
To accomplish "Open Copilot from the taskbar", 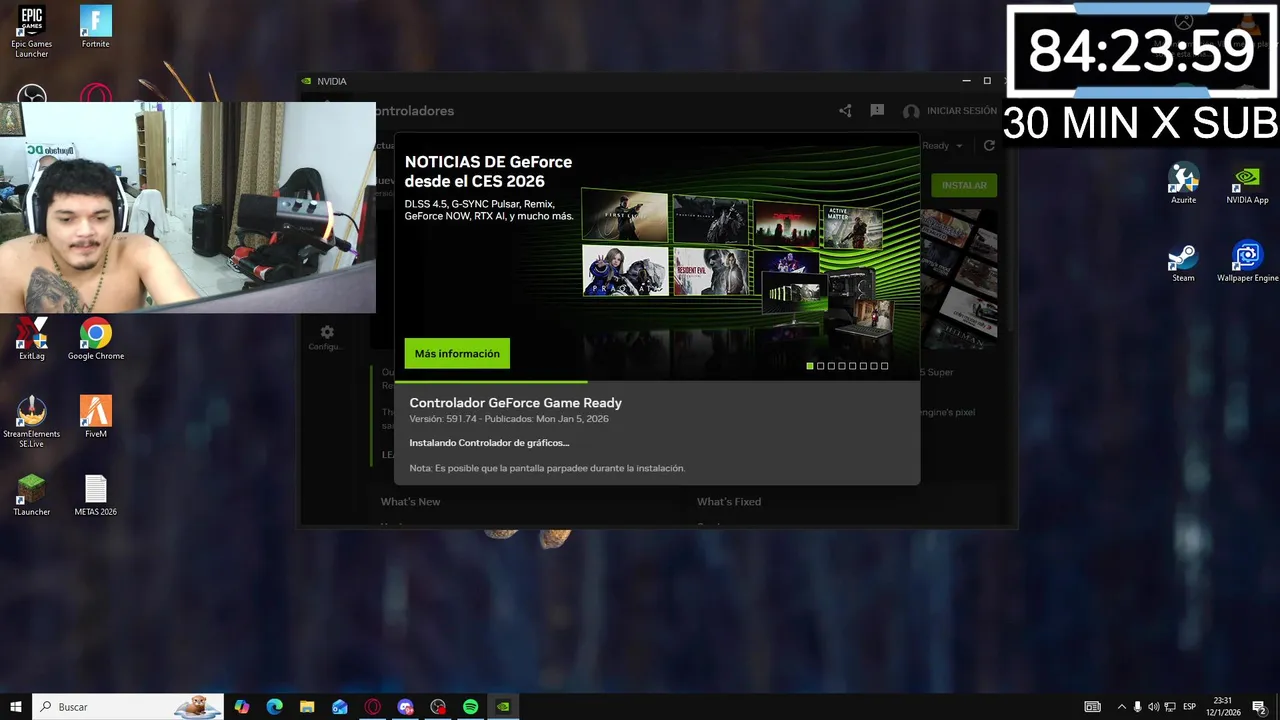I will pos(241,707).
